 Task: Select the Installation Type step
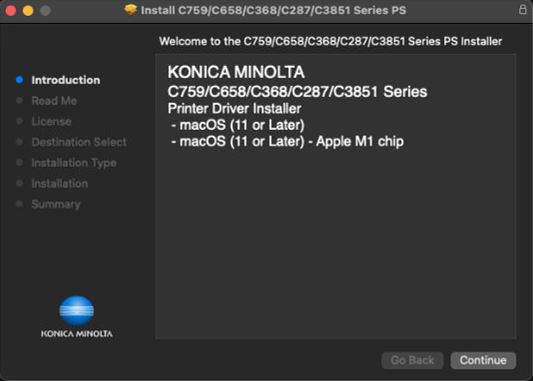(x=74, y=163)
